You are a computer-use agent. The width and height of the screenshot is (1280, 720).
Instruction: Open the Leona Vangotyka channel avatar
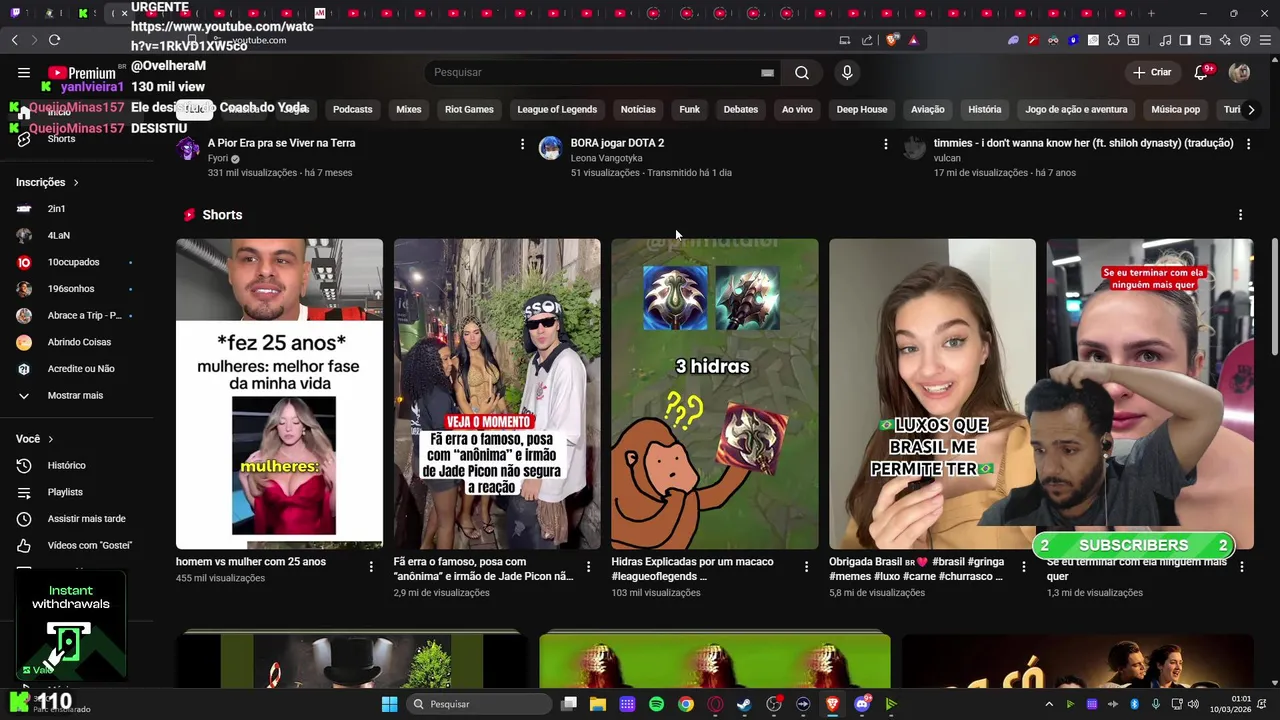[x=550, y=149]
